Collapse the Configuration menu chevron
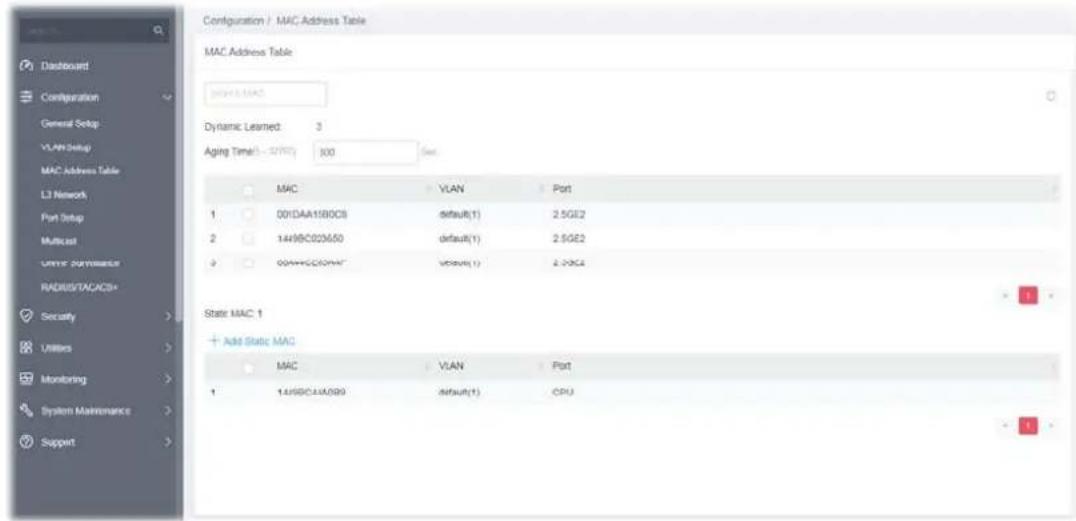This screenshot has height=521, width=1076. click(168, 98)
